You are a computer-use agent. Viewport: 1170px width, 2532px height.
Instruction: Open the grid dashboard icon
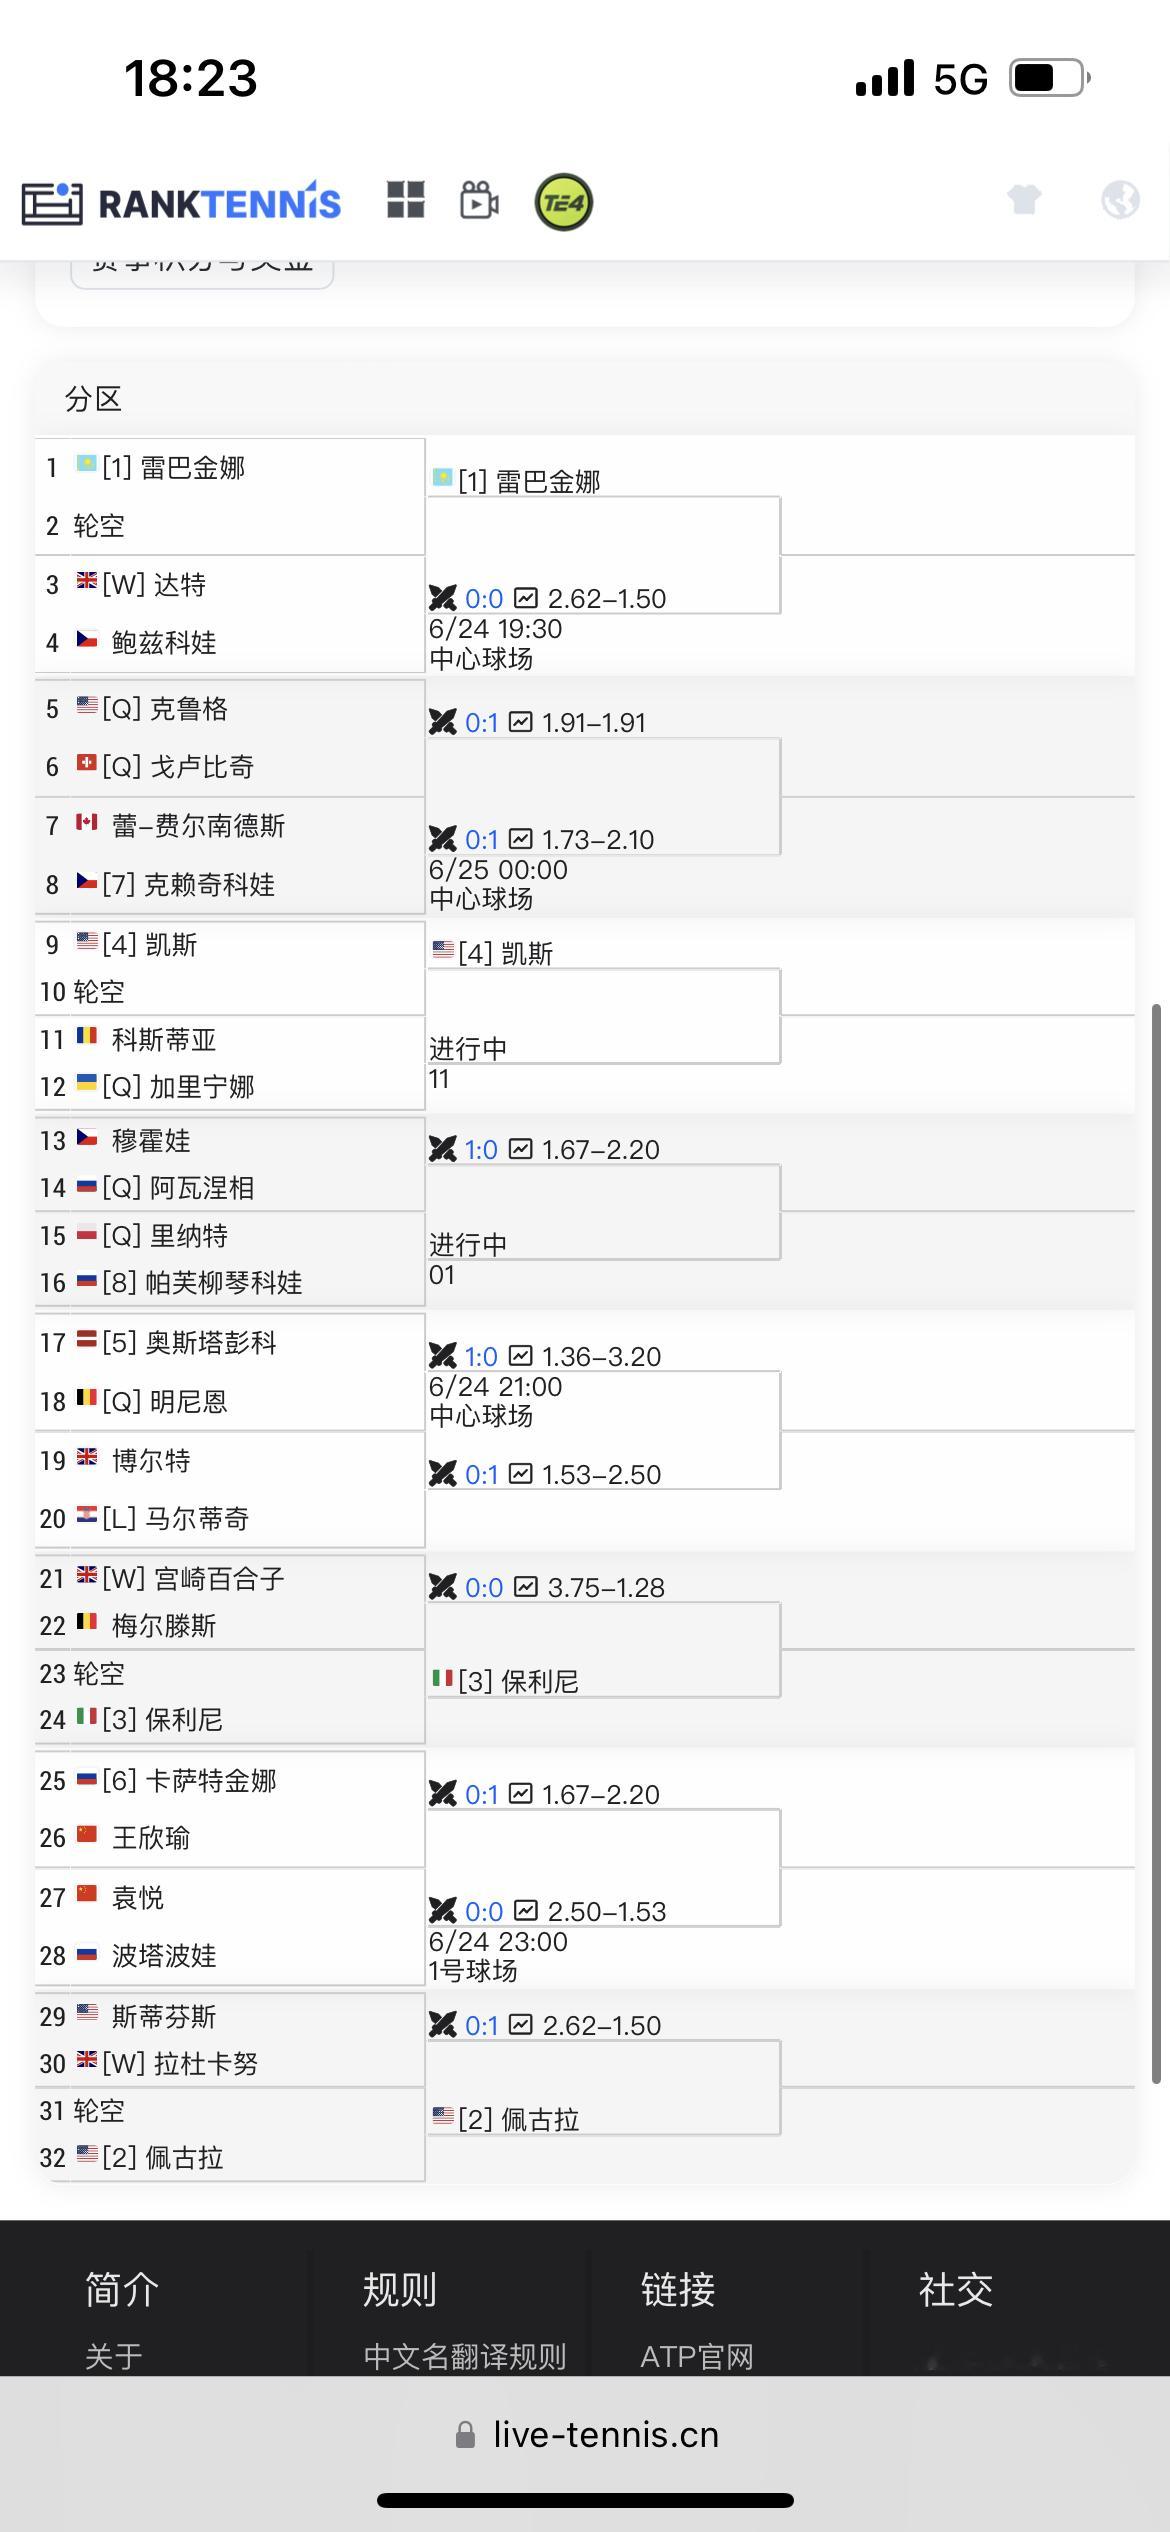click(x=406, y=200)
